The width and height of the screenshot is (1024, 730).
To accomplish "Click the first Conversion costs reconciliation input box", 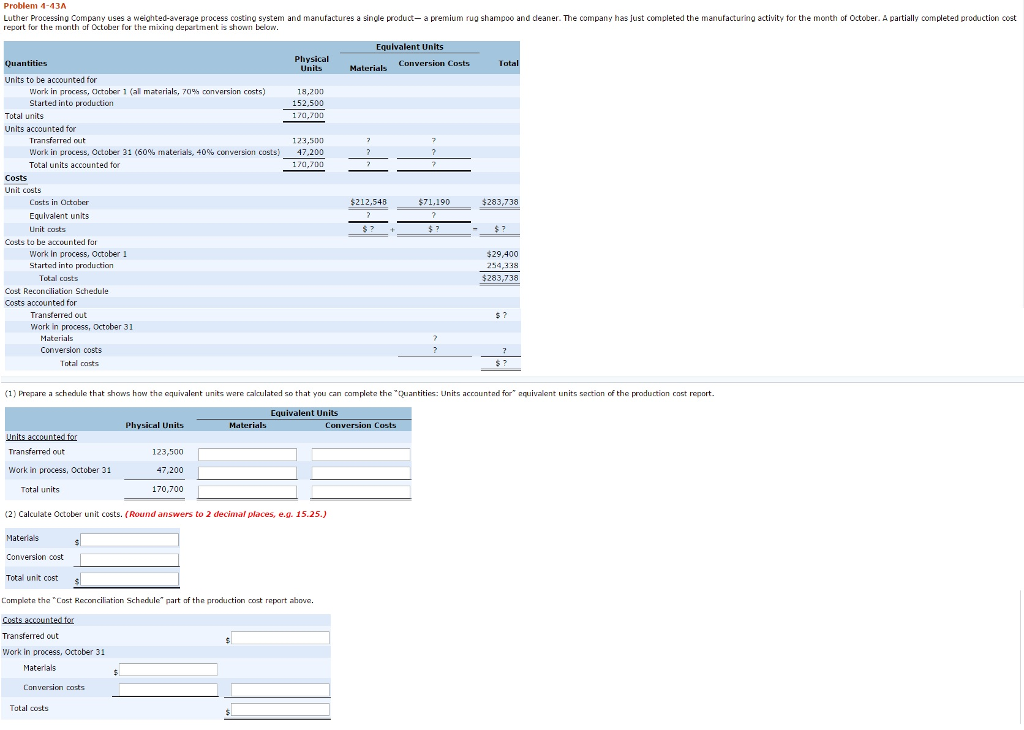I will tap(168, 688).
